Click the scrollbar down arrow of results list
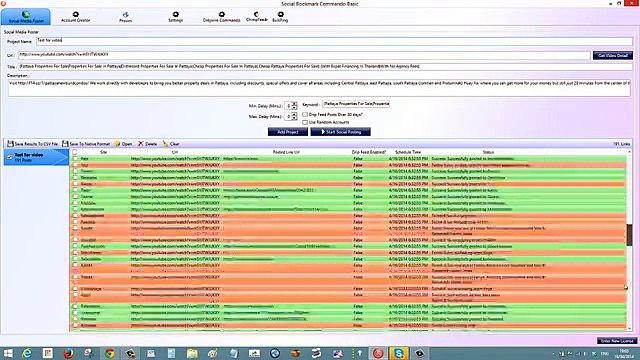640x360 pixels. 629,328
